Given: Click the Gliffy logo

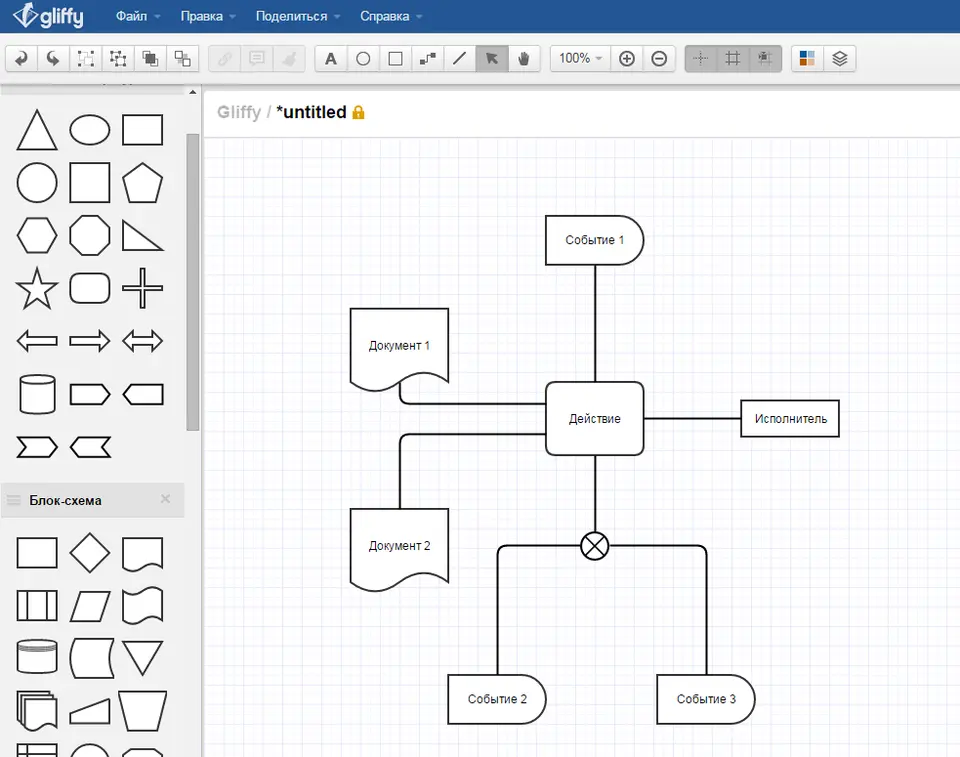Looking at the screenshot, I should (x=48, y=15).
